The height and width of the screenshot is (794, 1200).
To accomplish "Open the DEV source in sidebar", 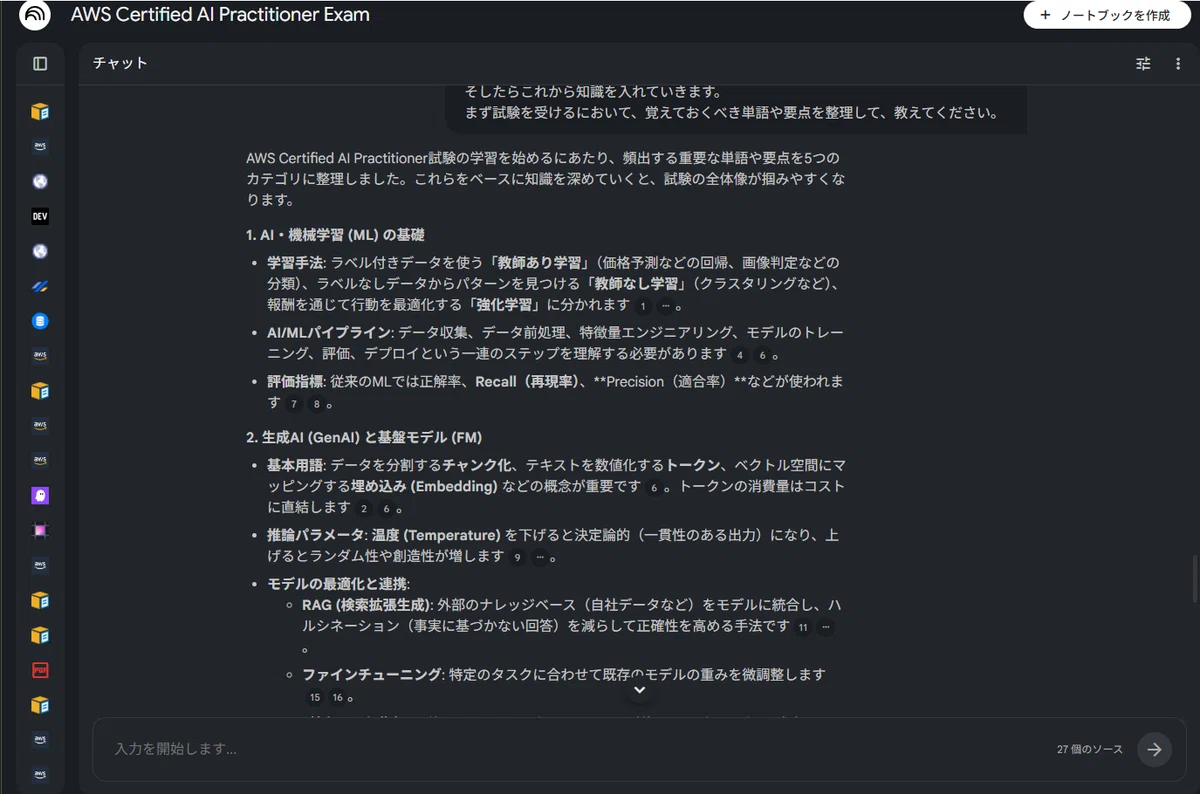I will (x=40, y=216).
